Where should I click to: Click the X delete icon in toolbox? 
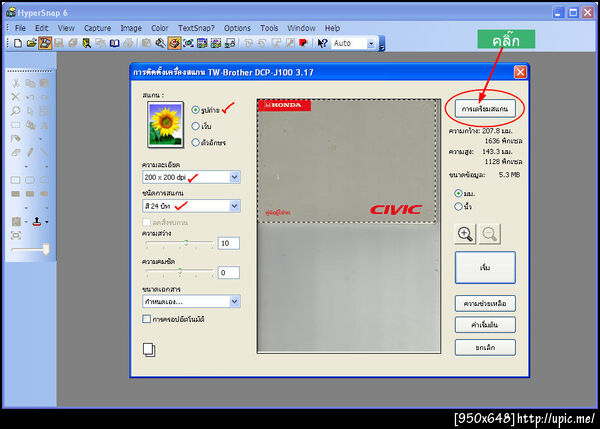[x=15, y=97]
